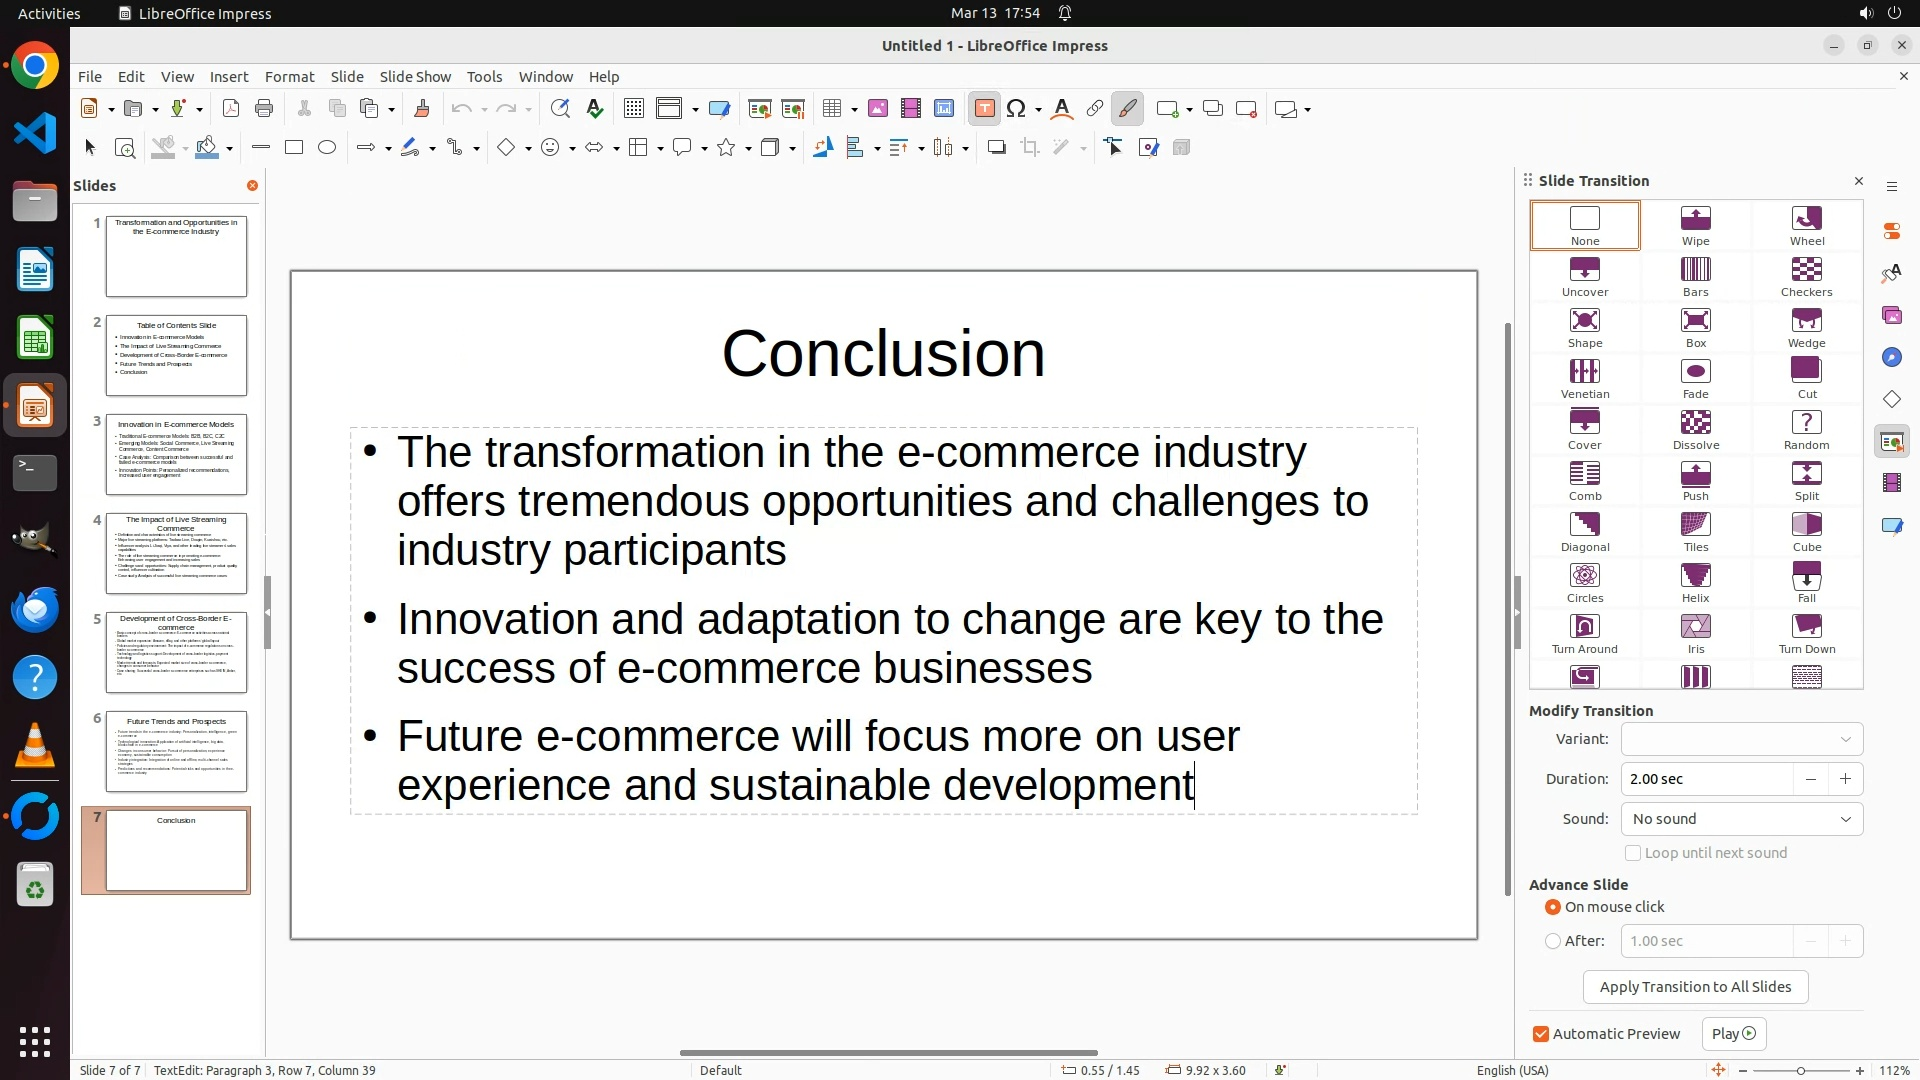Select the Rectangle drawing tool
Screen dimensions: 1920x1080
[x=294, y=148]
